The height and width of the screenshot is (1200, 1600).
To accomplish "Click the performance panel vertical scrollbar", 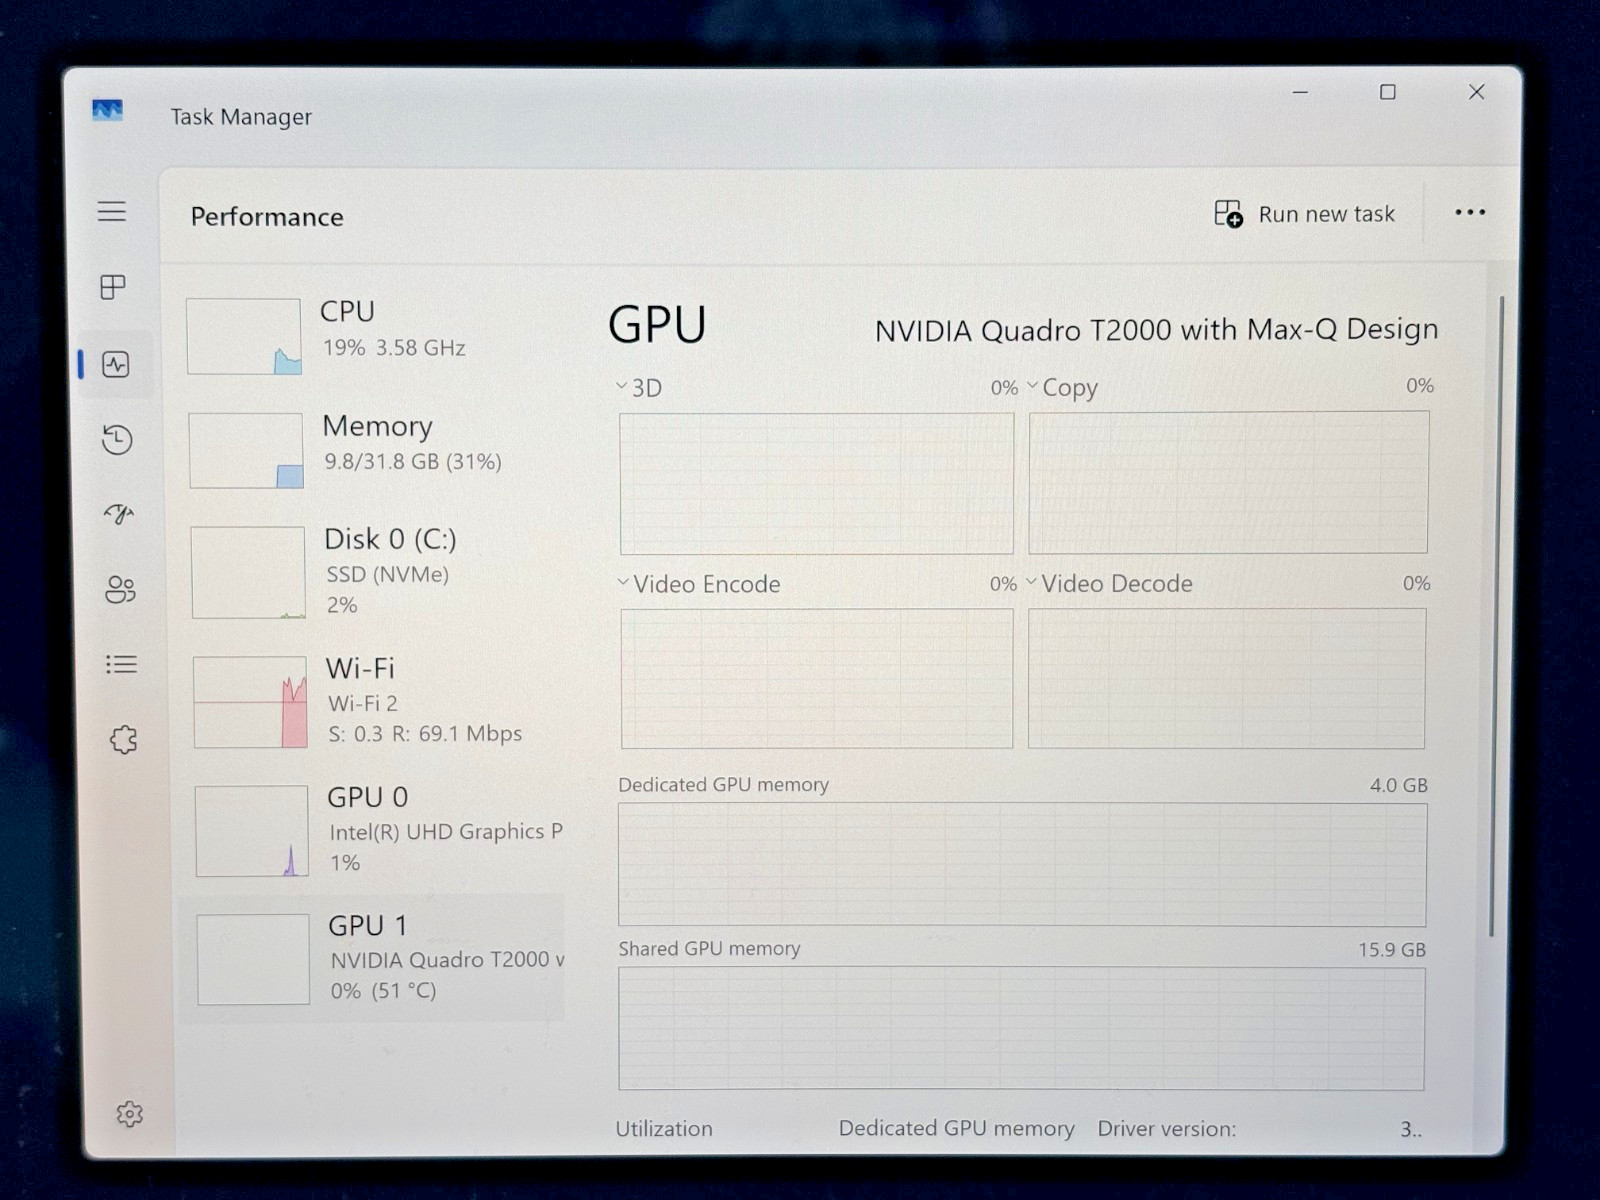I will (x=1497, y=616).
